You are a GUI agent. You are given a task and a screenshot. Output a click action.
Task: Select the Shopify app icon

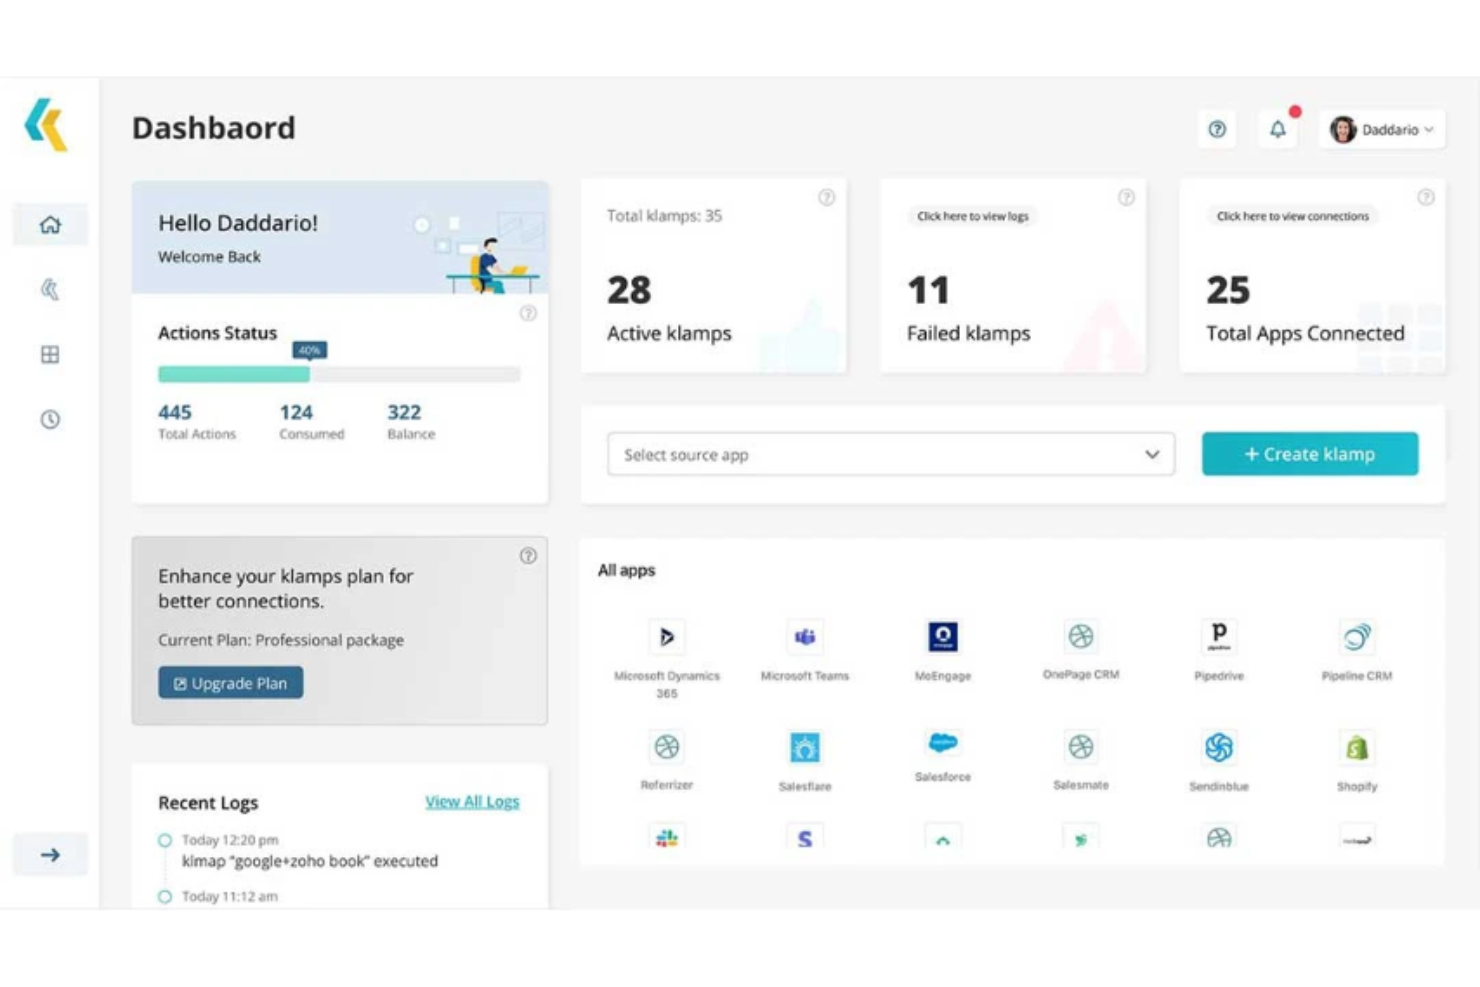[x=1356, y=747]
